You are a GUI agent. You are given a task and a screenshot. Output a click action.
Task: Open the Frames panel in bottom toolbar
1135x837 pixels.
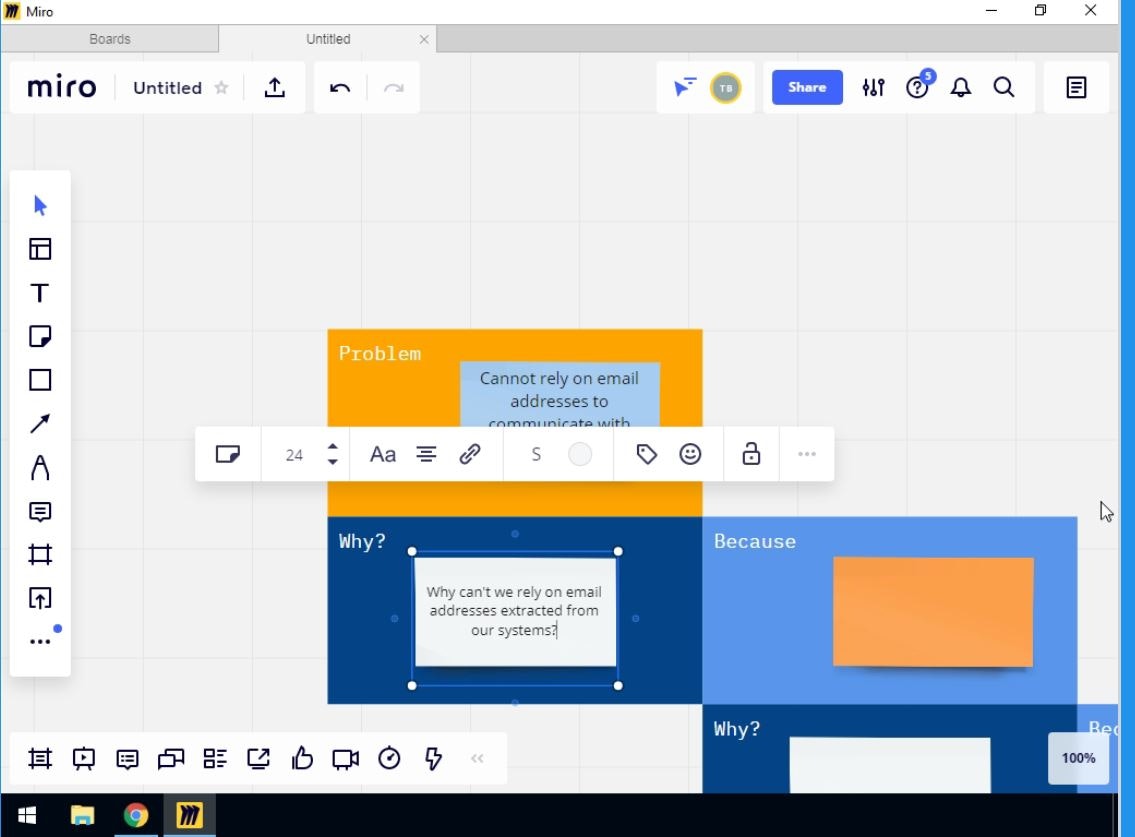[x=40, y=759]
